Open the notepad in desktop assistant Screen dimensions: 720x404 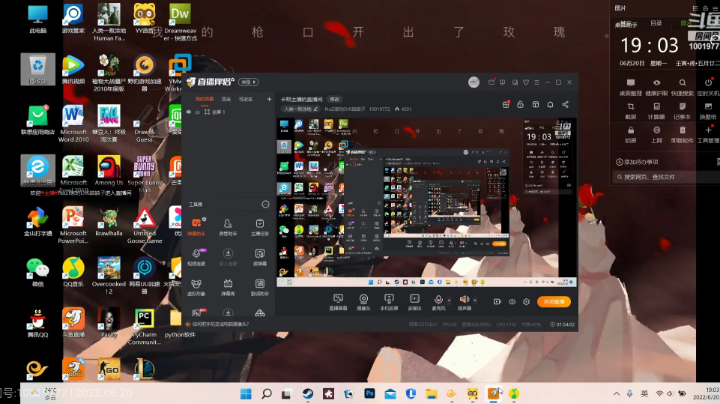point(682,110)
